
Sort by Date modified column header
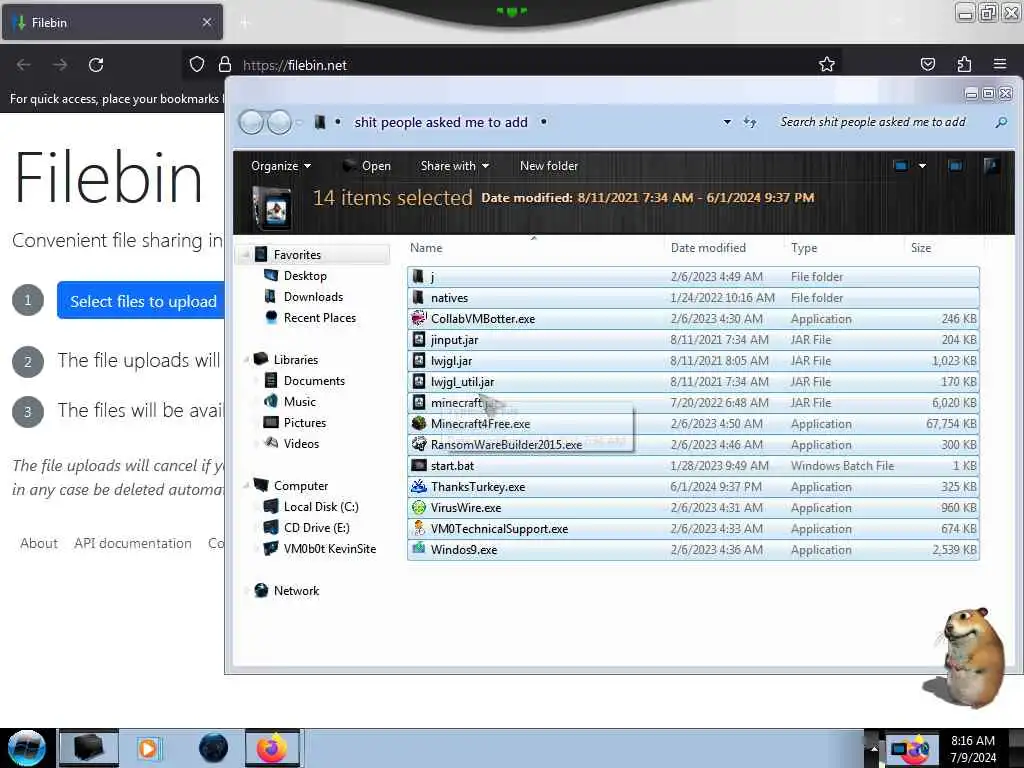(x=708, y=248)
